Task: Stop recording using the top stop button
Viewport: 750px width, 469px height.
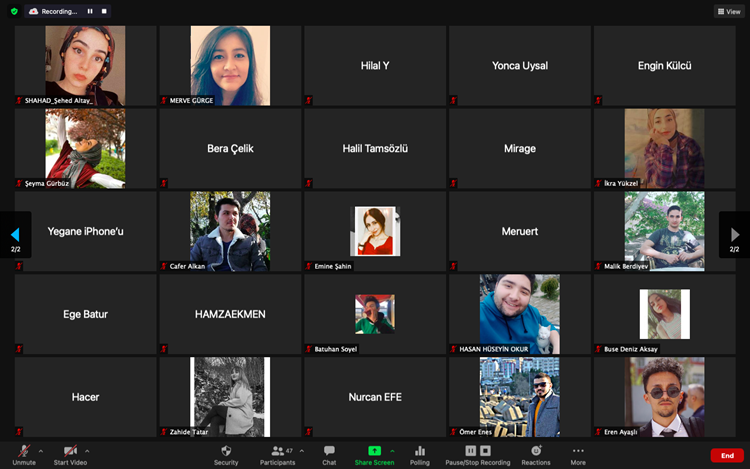Action: pyautogui.click(x=104, y=11)
